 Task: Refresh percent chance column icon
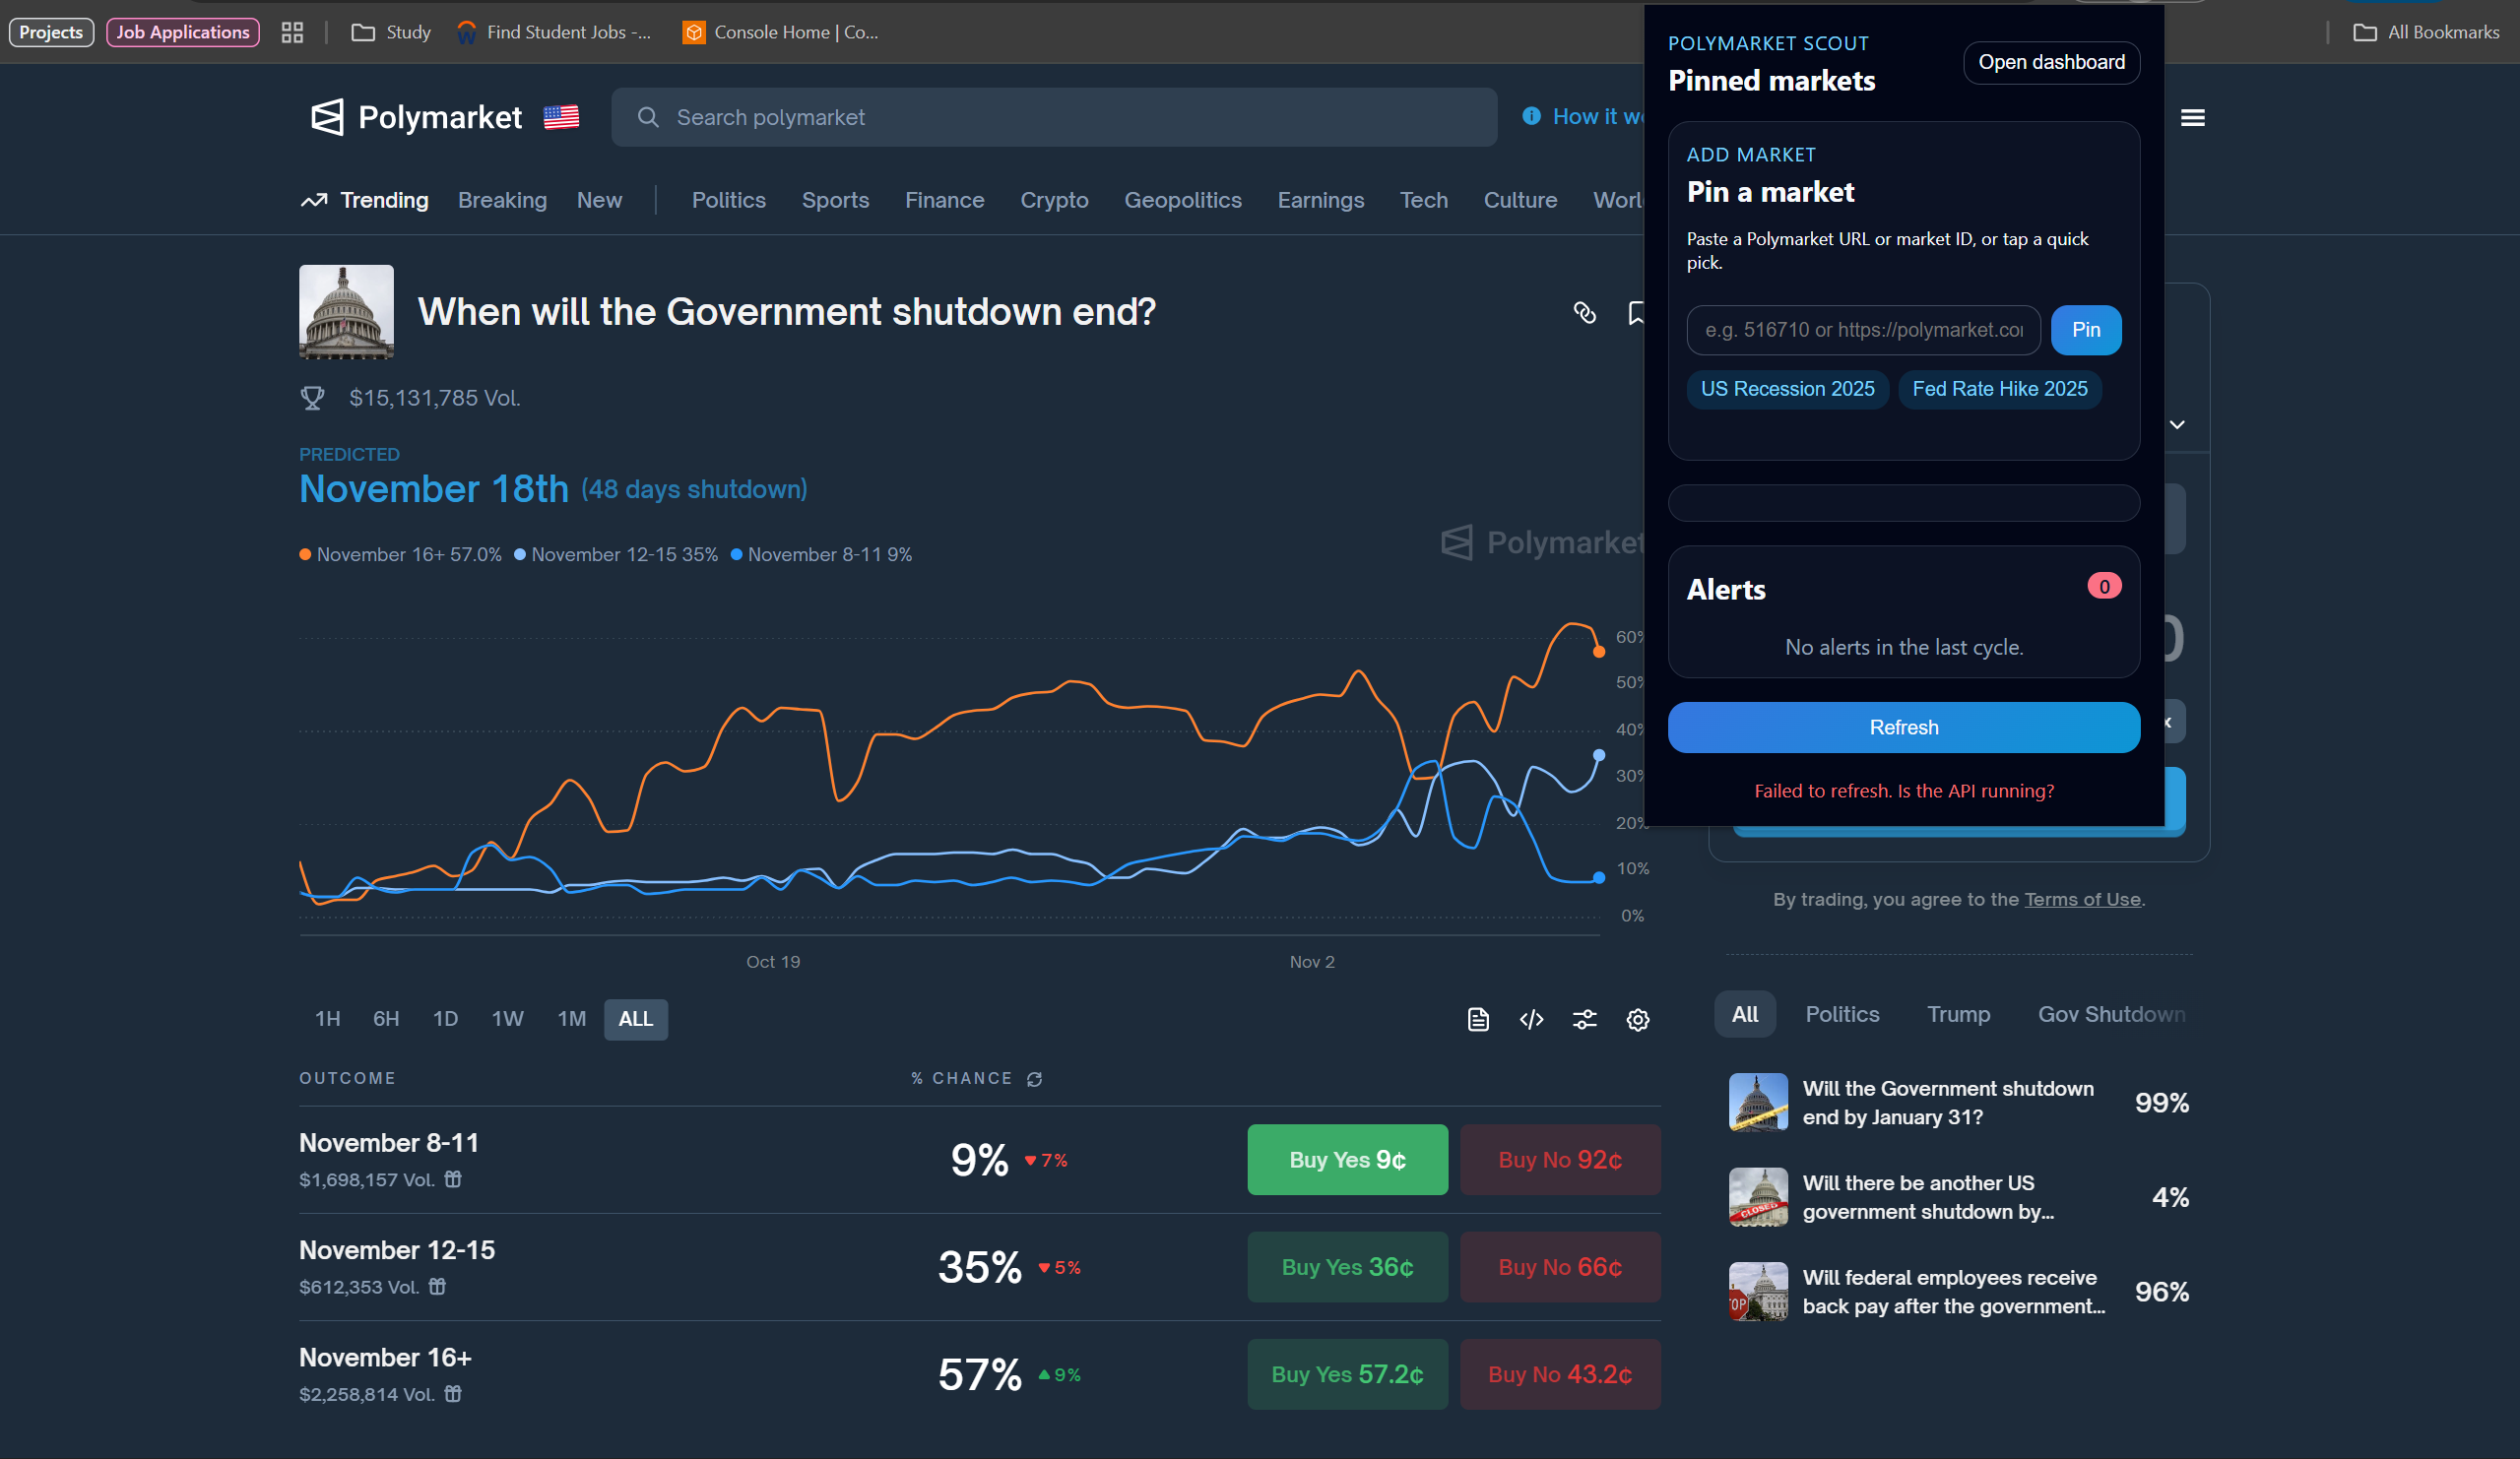(x=1034, y=1079)
